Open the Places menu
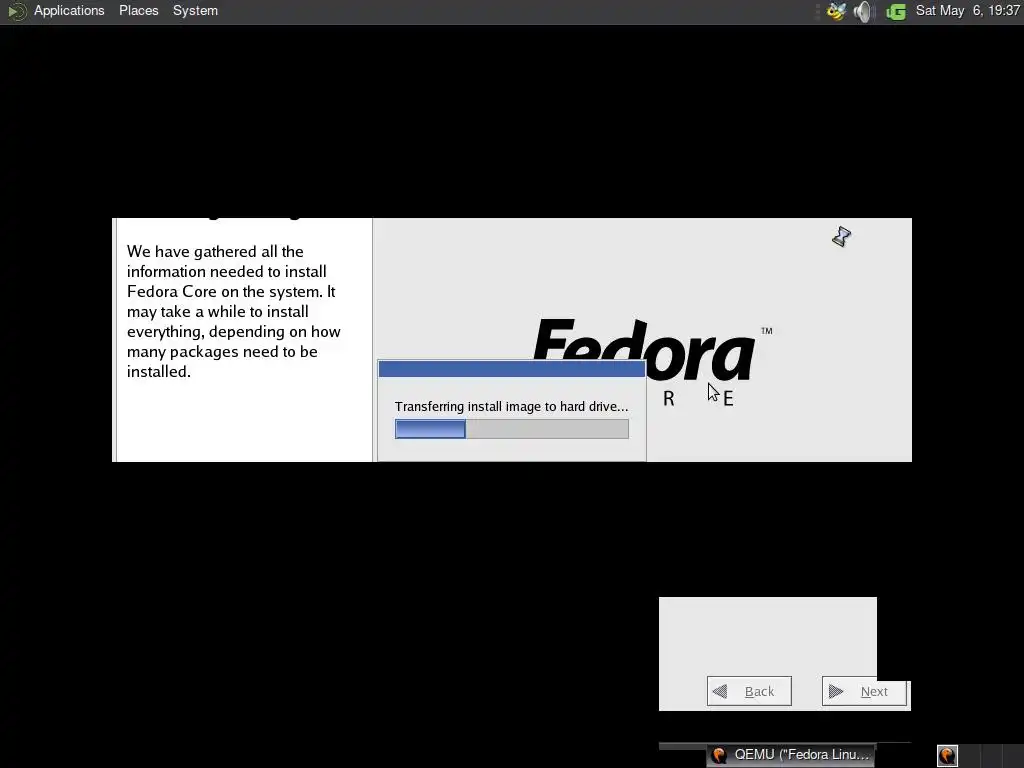1024x768 pixels. click(138, 10)
